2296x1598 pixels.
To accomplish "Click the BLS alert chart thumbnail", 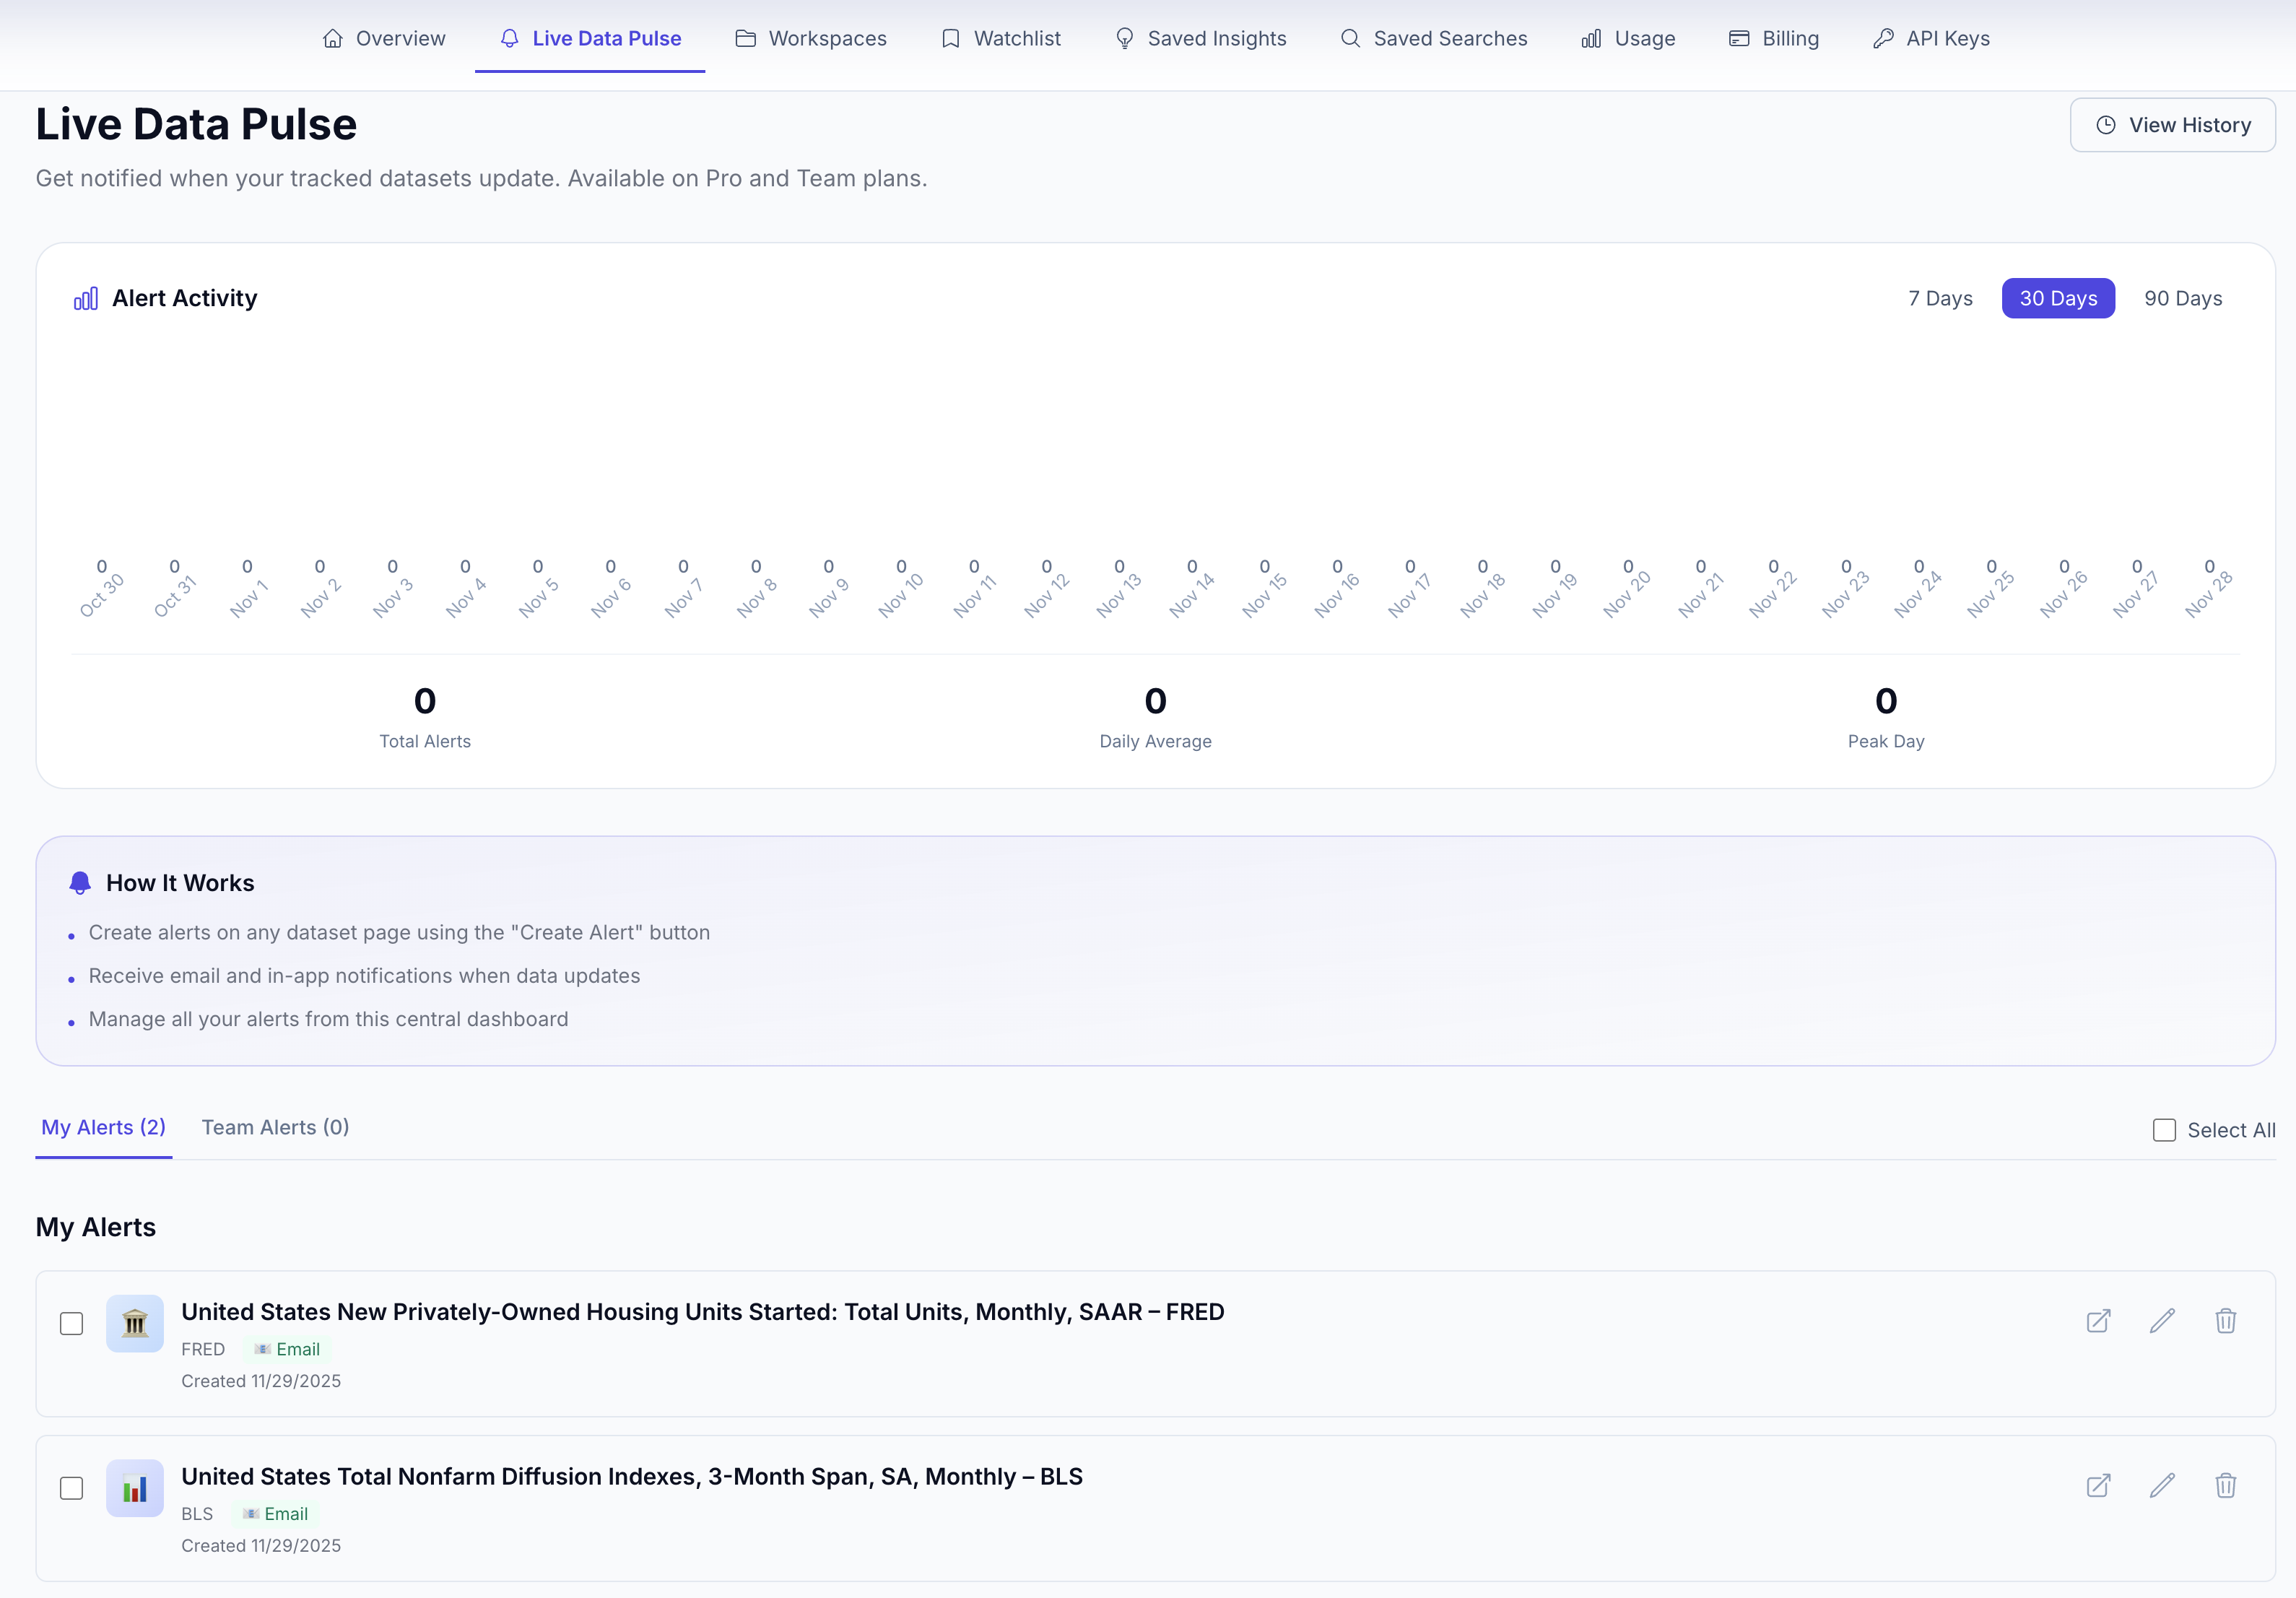I will [x=134, y=1488].
